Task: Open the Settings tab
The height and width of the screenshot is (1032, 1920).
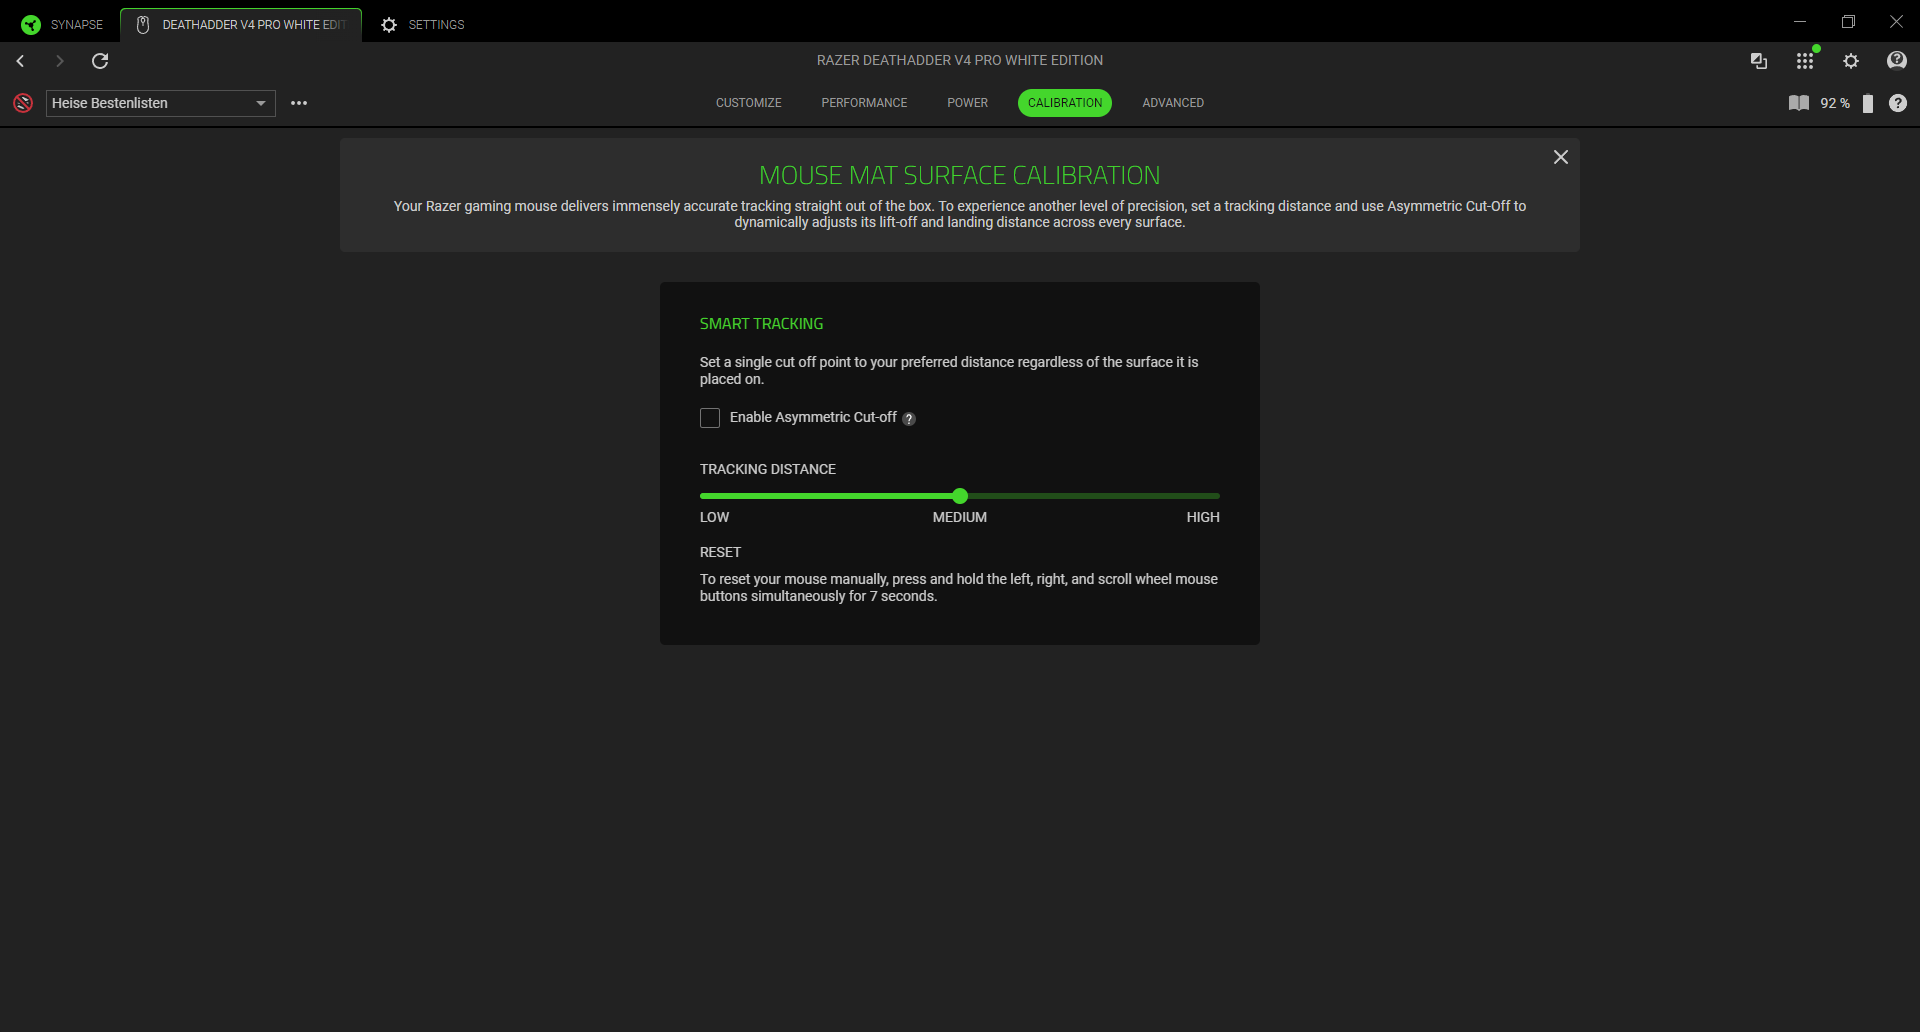Action: tap(423, 24)
